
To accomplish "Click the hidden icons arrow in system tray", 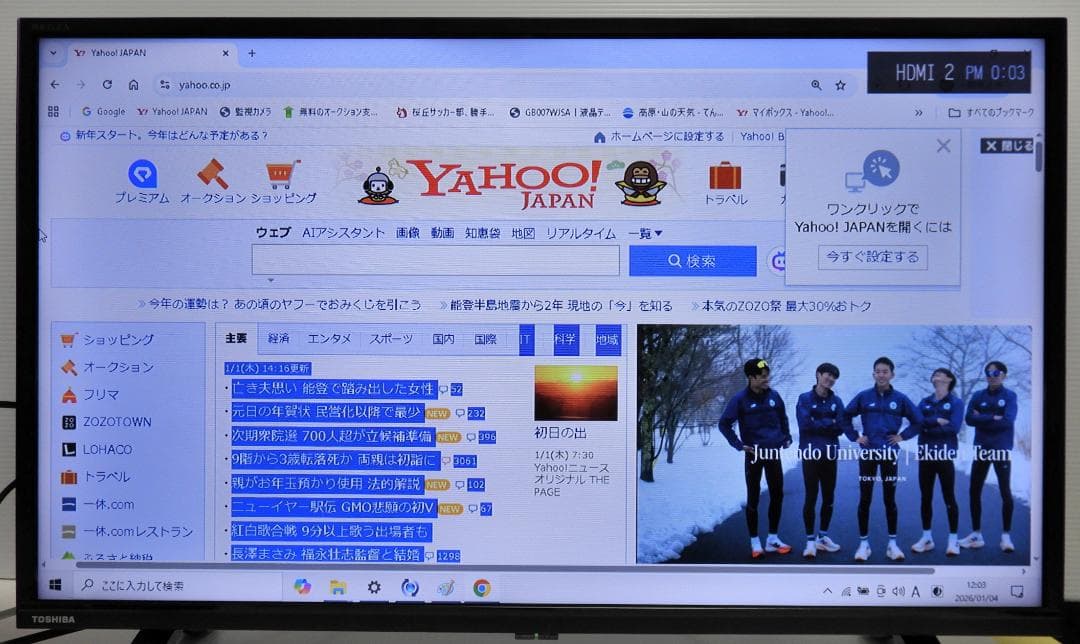I will click(x=825, y=590).
